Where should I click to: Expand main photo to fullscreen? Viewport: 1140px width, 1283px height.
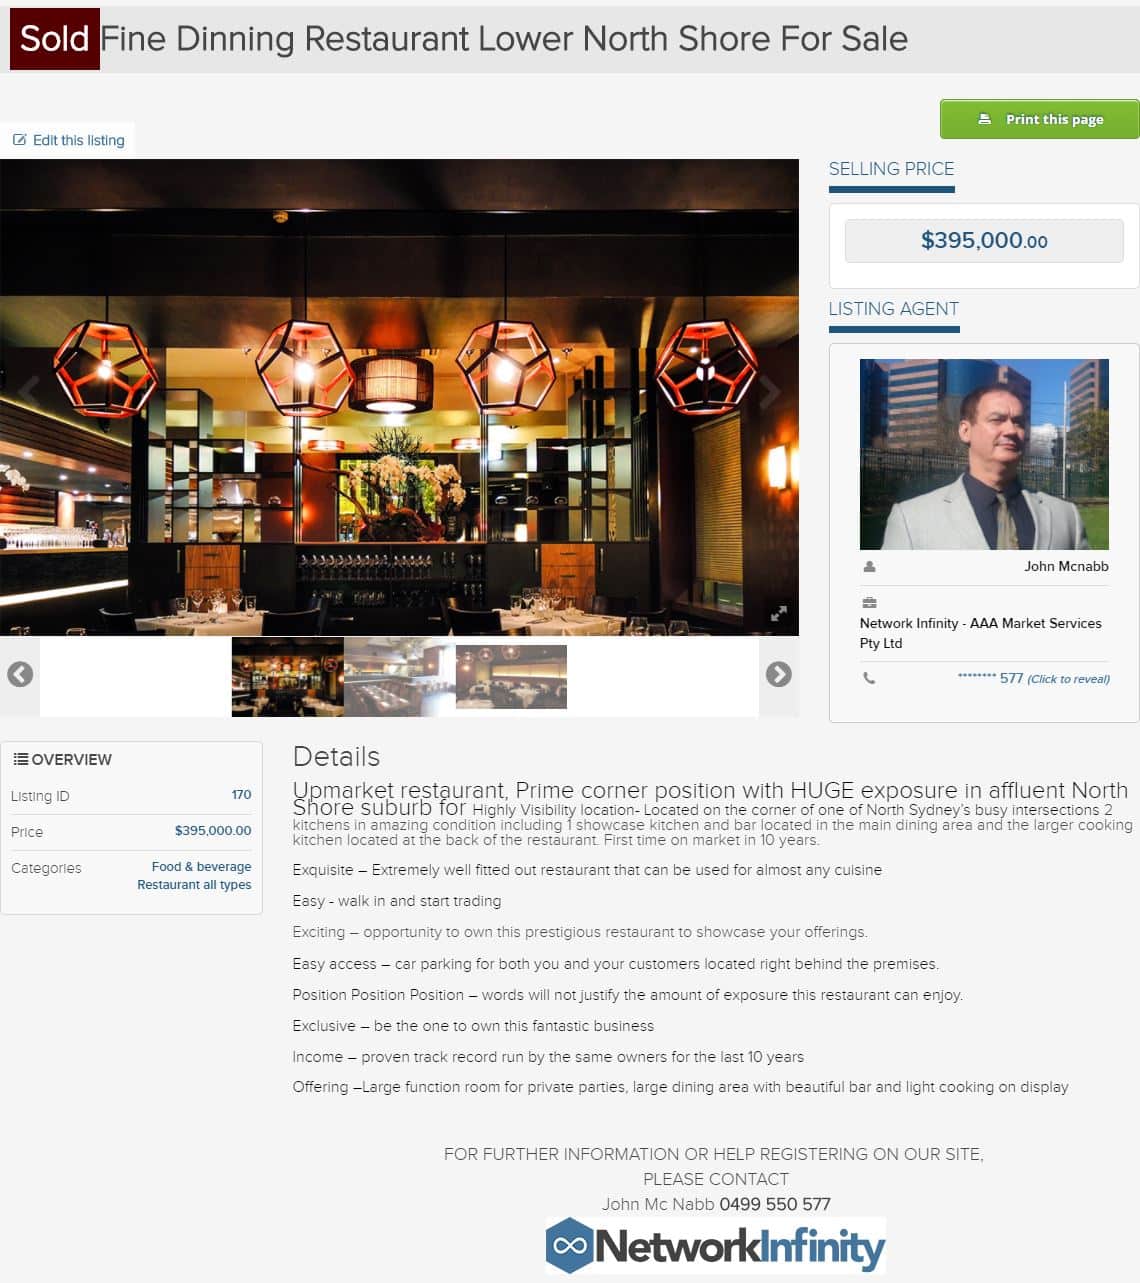[x=778, y=614]
